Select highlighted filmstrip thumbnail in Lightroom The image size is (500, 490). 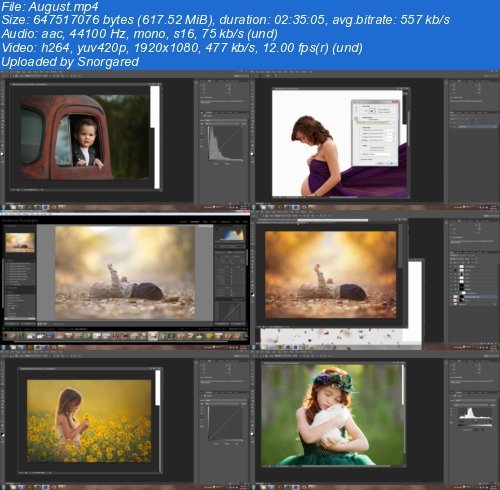click(153, 336)
